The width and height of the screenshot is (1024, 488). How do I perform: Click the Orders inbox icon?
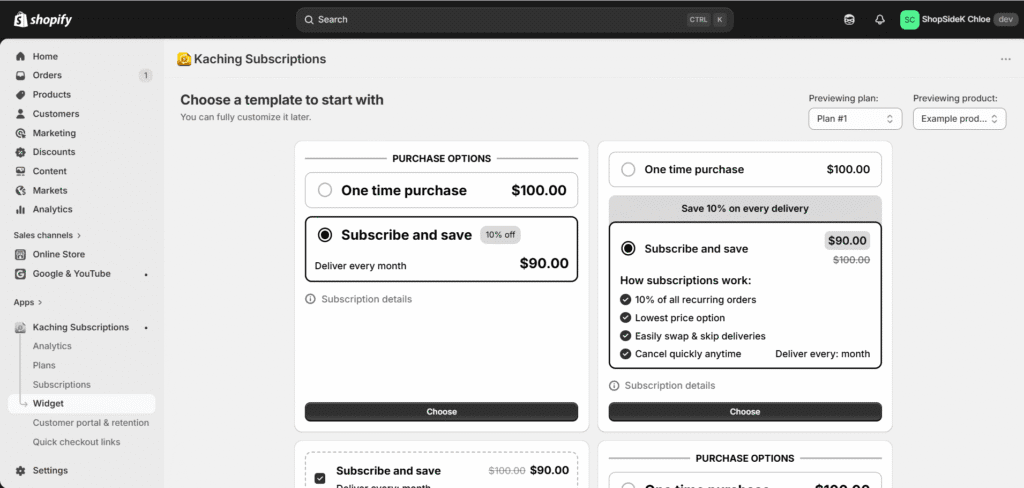point(20,75)
